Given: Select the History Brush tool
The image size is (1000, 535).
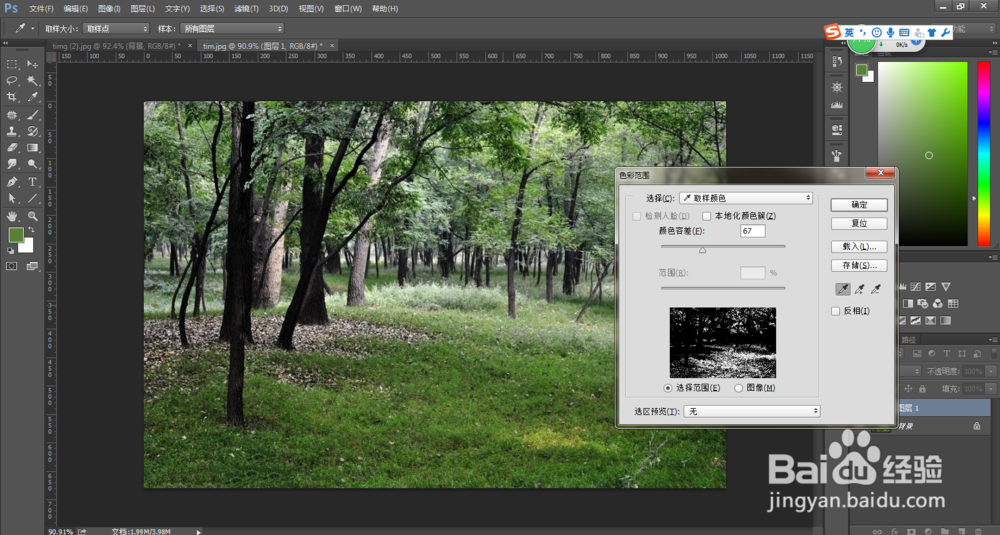Looking at the screenshot, I should [32, 131].
